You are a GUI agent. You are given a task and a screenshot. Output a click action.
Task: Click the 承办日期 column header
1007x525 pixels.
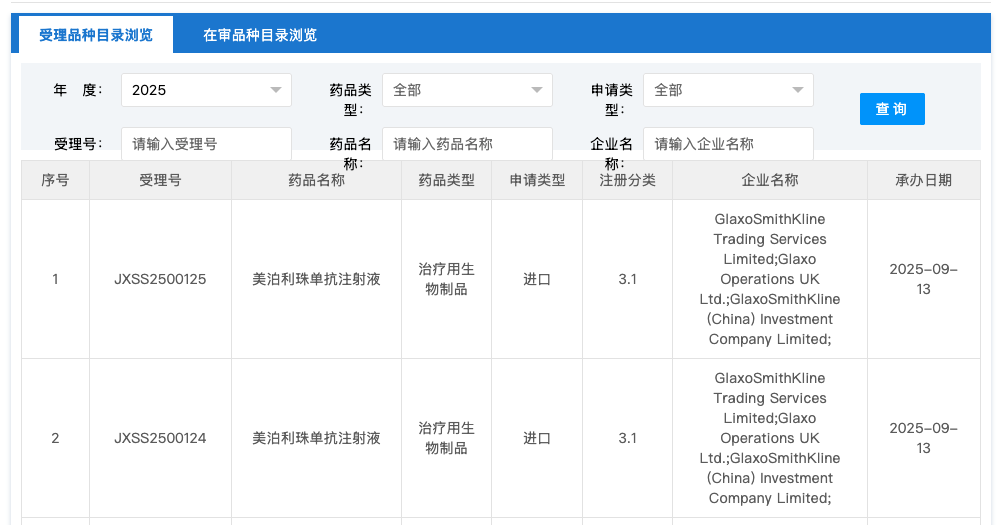(923, 181)
